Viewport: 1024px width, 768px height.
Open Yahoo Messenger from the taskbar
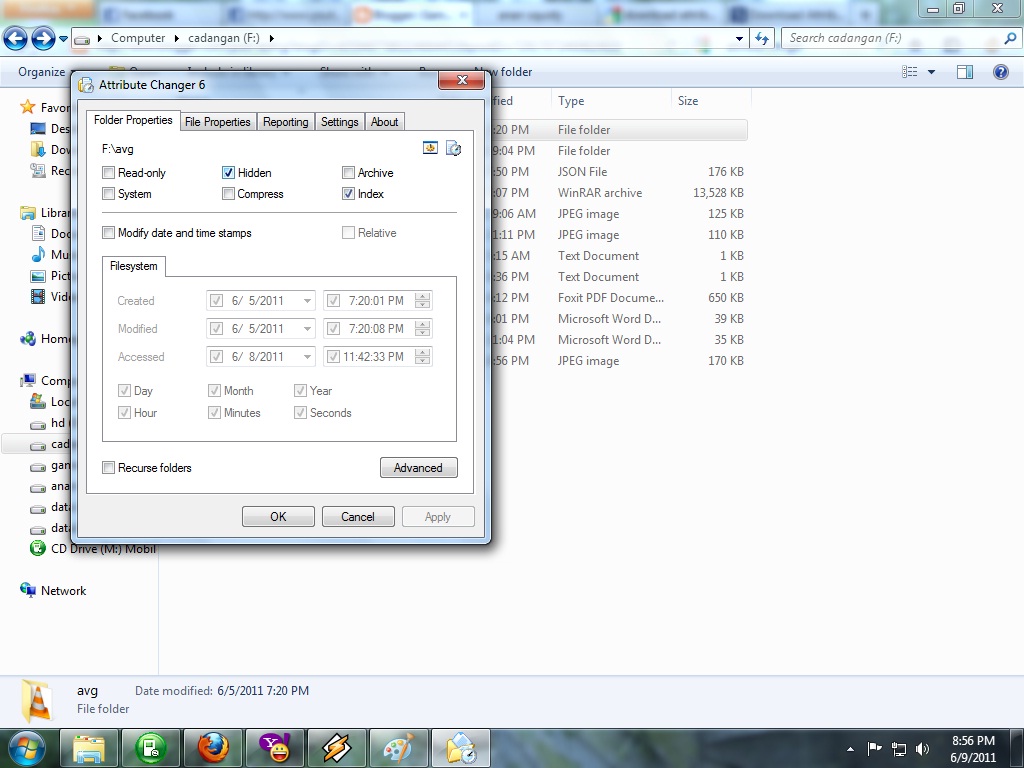point(274,748)
